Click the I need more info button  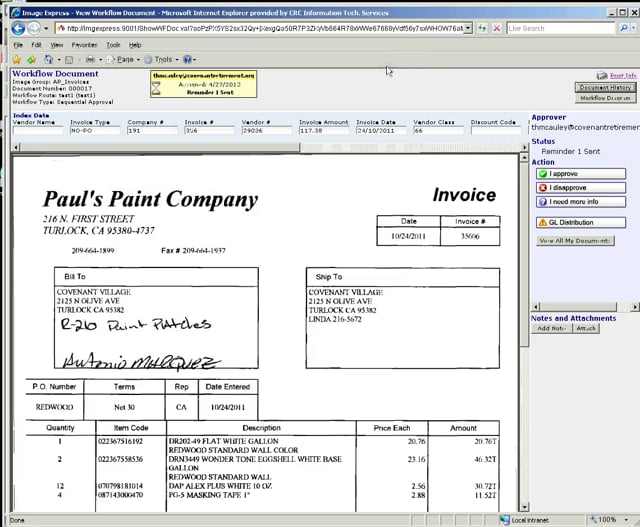click(580, 202)
